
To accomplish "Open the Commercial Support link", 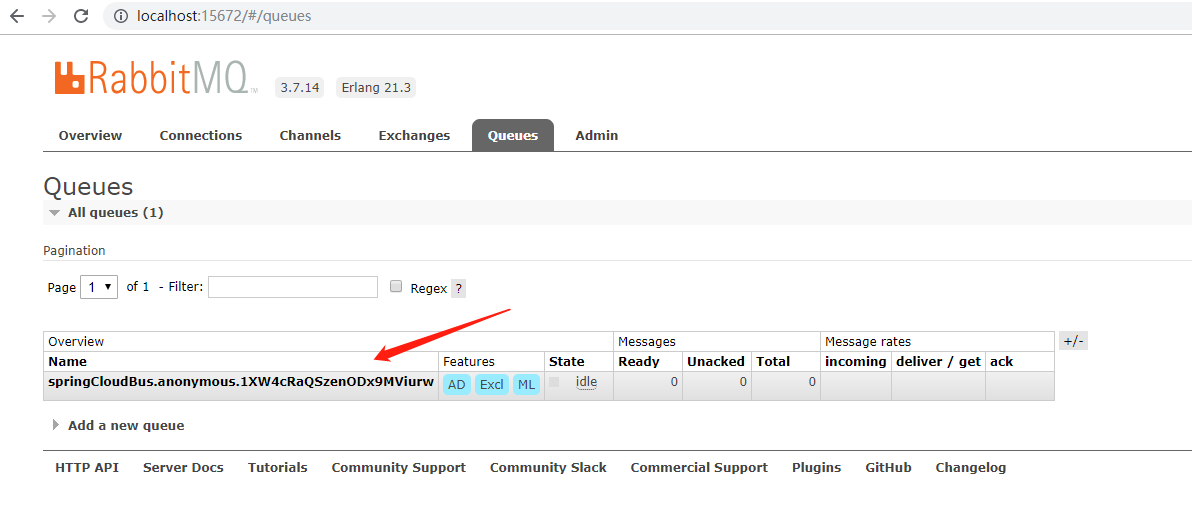I will click(x=699, y=468).
